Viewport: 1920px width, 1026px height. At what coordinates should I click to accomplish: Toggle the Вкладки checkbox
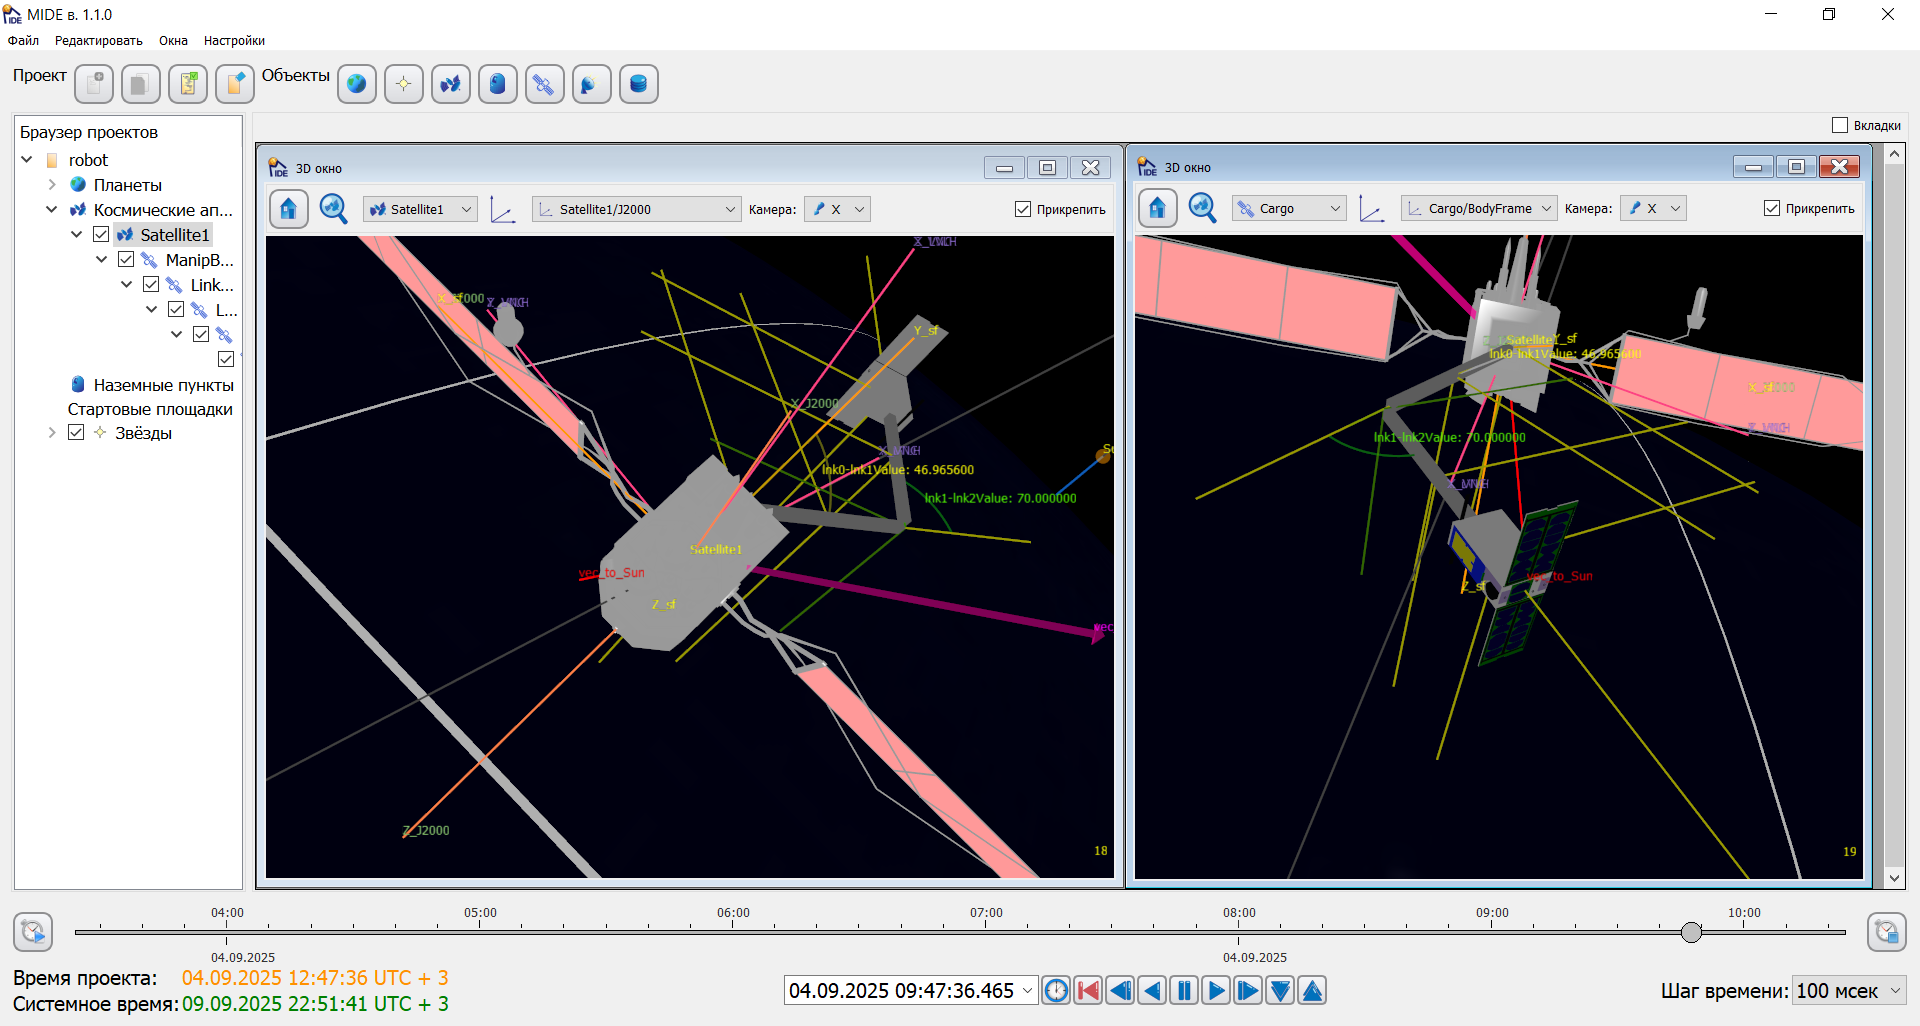[x=1840, y=125]
